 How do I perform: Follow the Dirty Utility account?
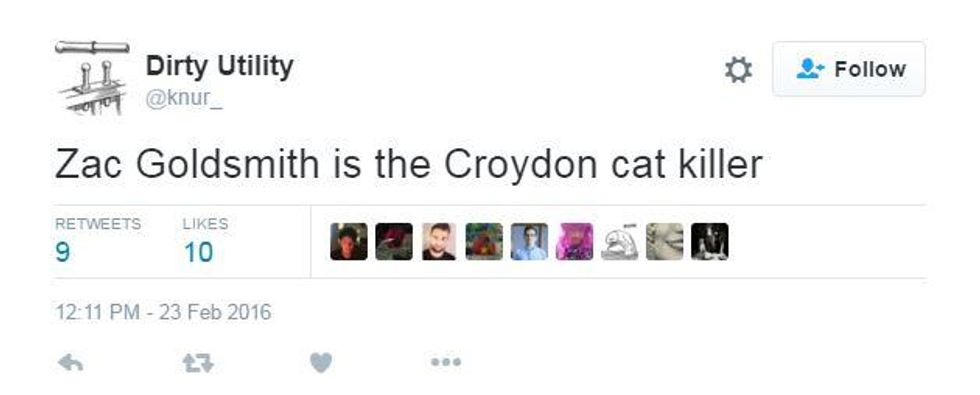pyautogui.click(x=849, y=69)
